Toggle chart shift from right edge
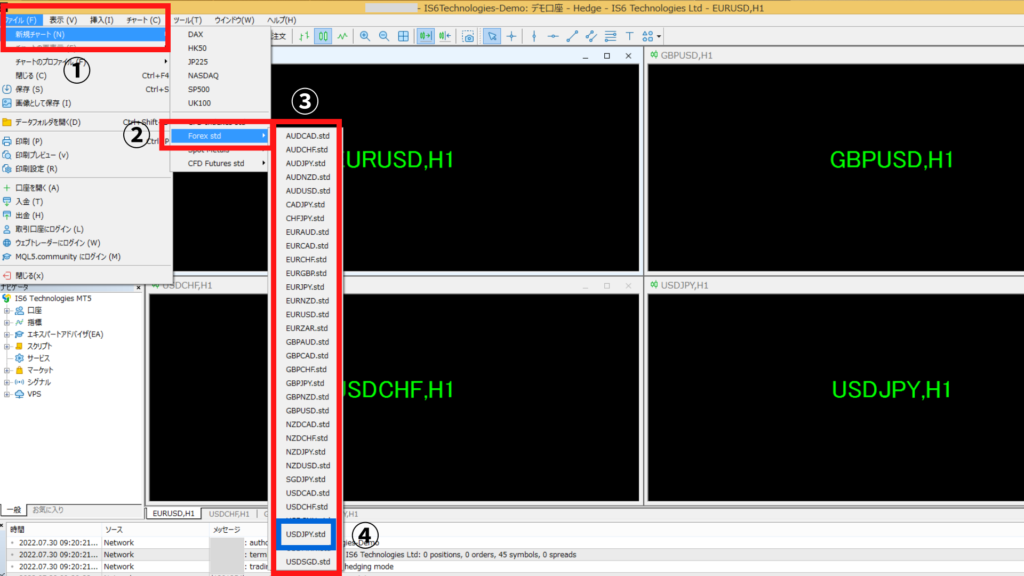Screen dimensions: 1024x576 [445, 37]
